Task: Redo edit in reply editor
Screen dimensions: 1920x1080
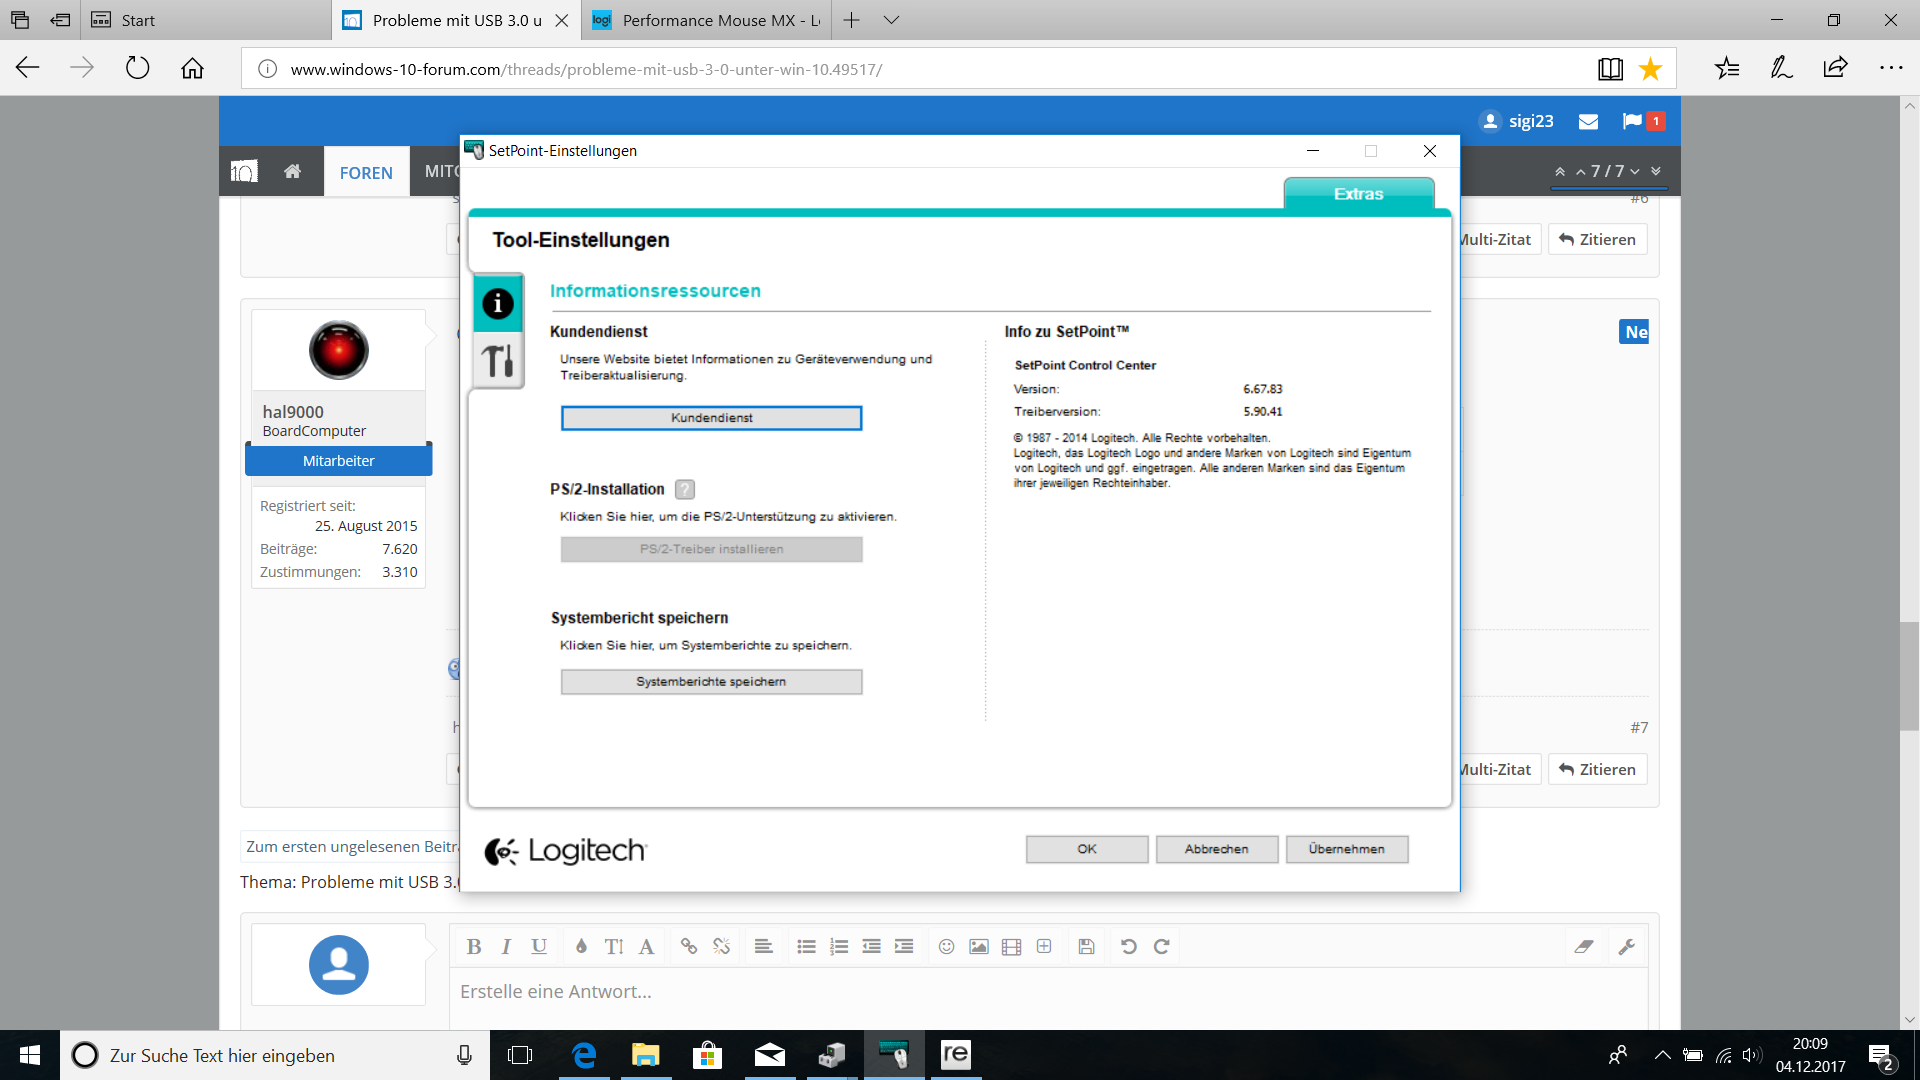Action: point(1161,946)
